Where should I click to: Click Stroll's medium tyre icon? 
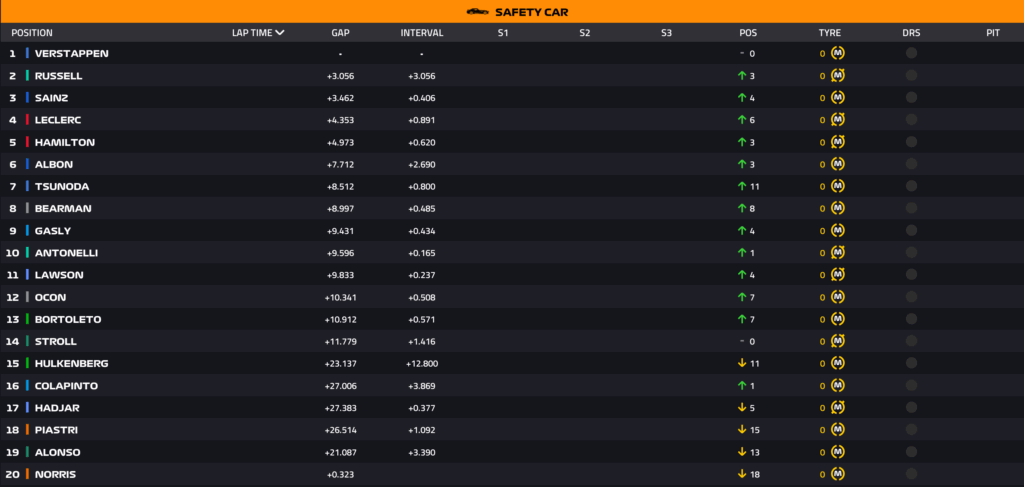point(837,342)
